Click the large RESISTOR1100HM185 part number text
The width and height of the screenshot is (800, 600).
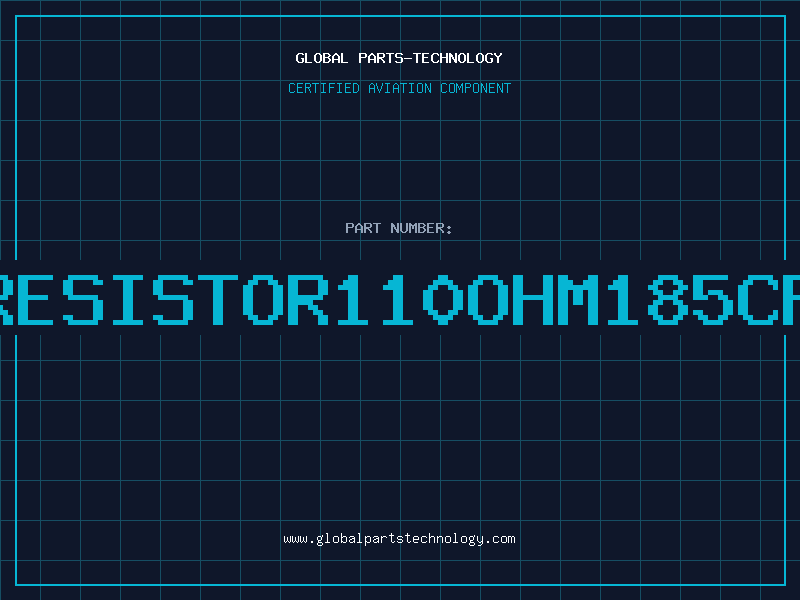point(400,300)
